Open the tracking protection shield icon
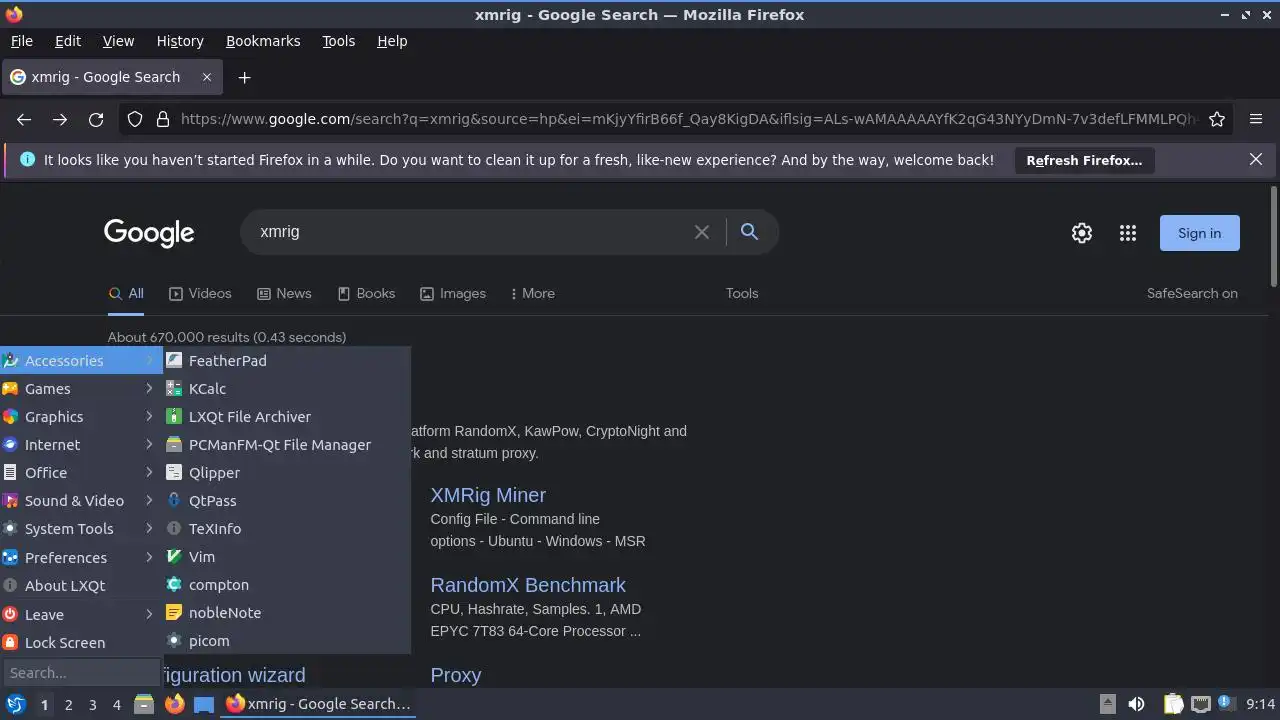The width and height of the screenshot is (1280, 720). coord(135,119)
